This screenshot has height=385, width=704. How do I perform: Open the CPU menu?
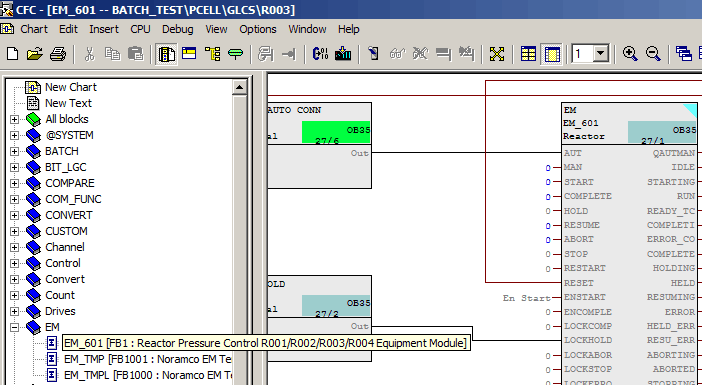tap(140, 29)
